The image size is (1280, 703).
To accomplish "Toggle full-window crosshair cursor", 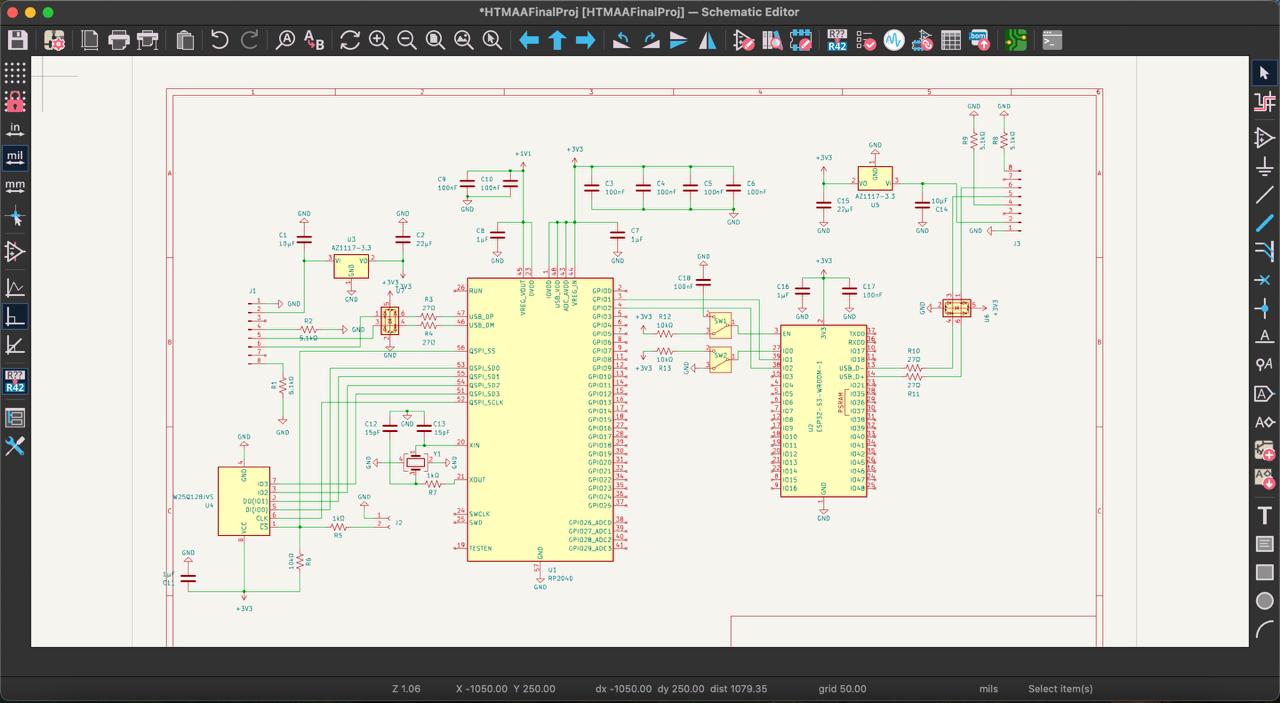I will click(15, 217).
